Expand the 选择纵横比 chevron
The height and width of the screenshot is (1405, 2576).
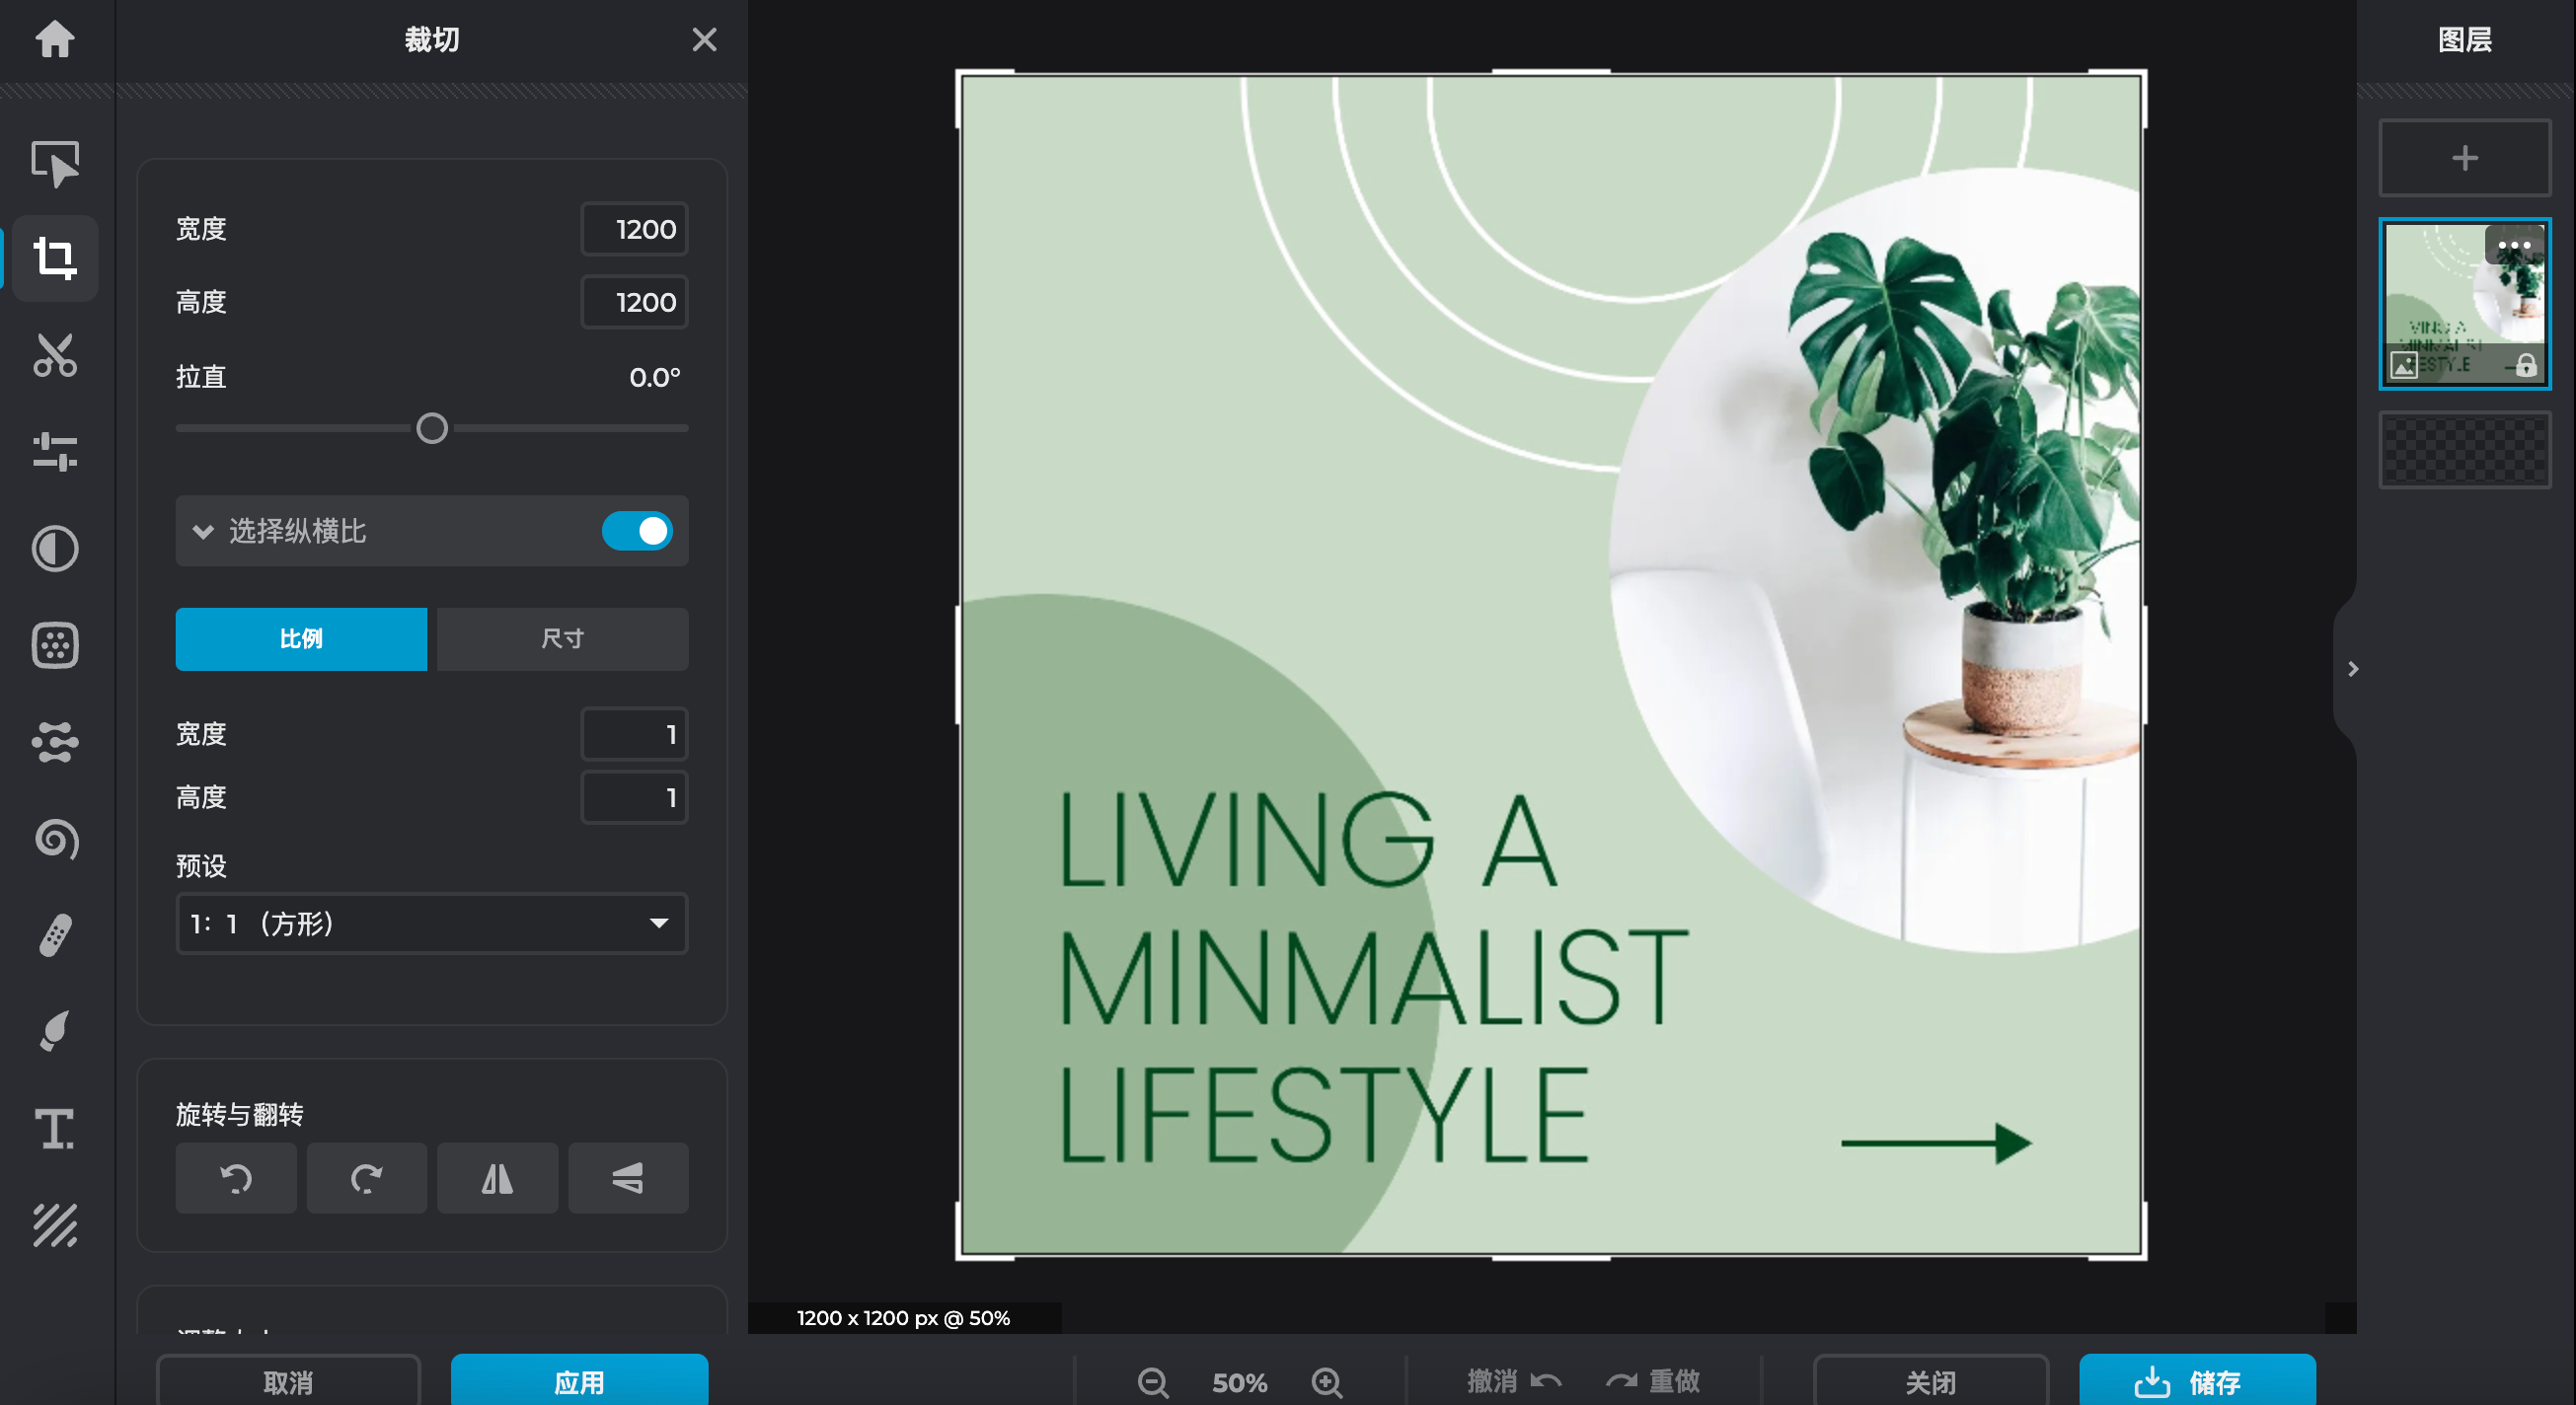[x=203, y=531]
